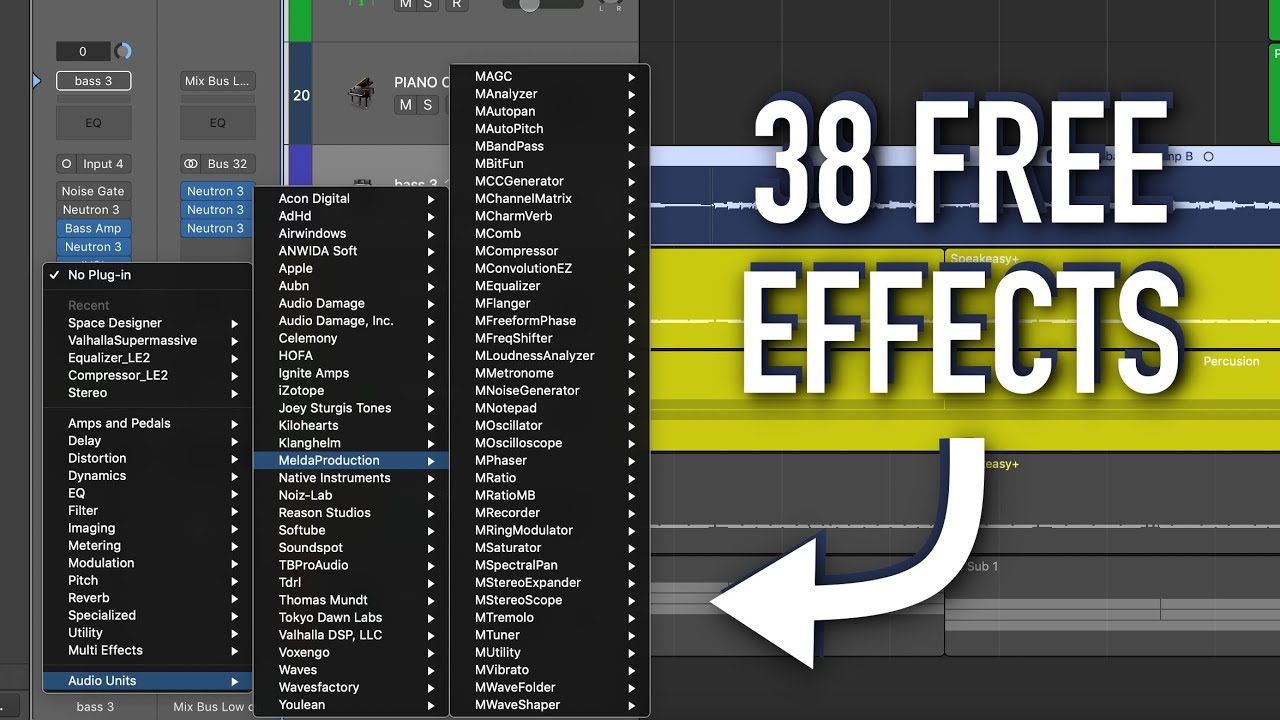Open the Utility category

pos(148,633)
